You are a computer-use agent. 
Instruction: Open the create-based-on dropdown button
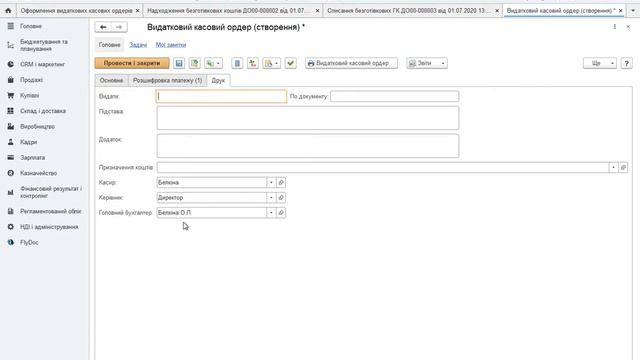pyautogui.click(x=213, y=63)
